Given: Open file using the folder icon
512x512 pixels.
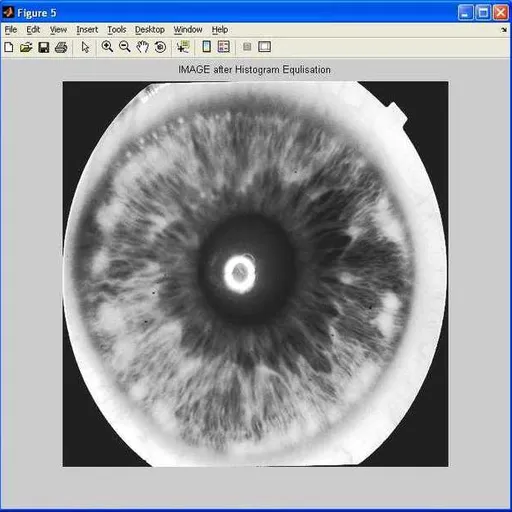Looking at the screenshot, I should pyautogui.click(x=26, y=47).
